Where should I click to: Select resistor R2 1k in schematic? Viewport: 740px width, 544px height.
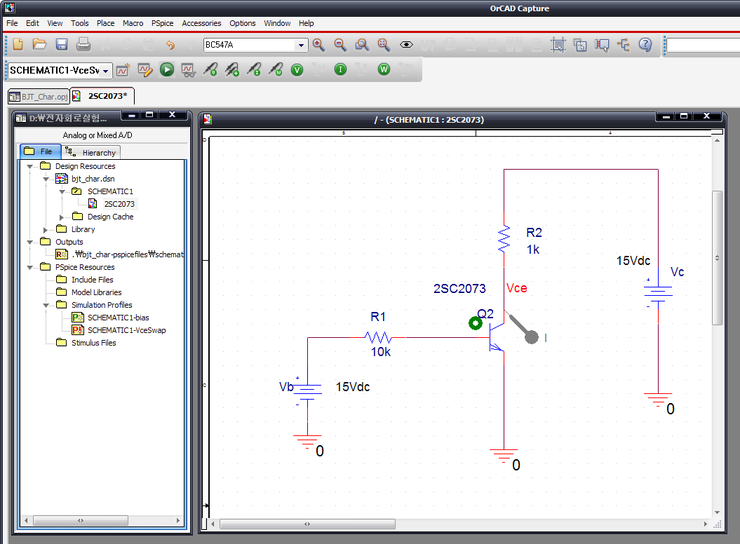(x=504, y=239)
